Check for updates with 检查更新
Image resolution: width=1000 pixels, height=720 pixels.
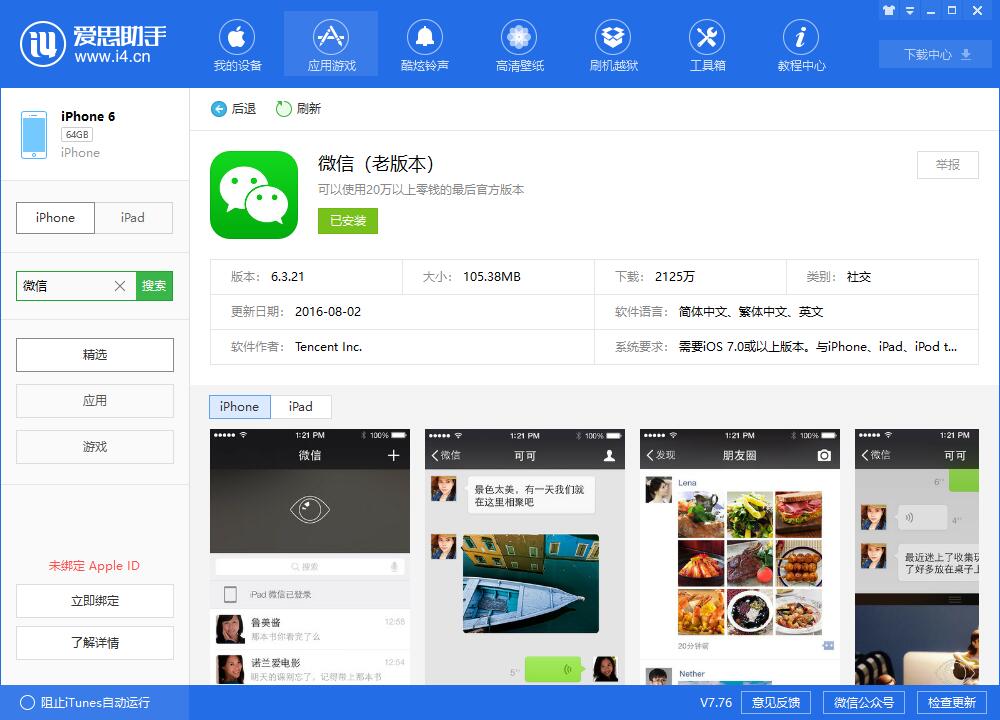click(x=954, y=702)
